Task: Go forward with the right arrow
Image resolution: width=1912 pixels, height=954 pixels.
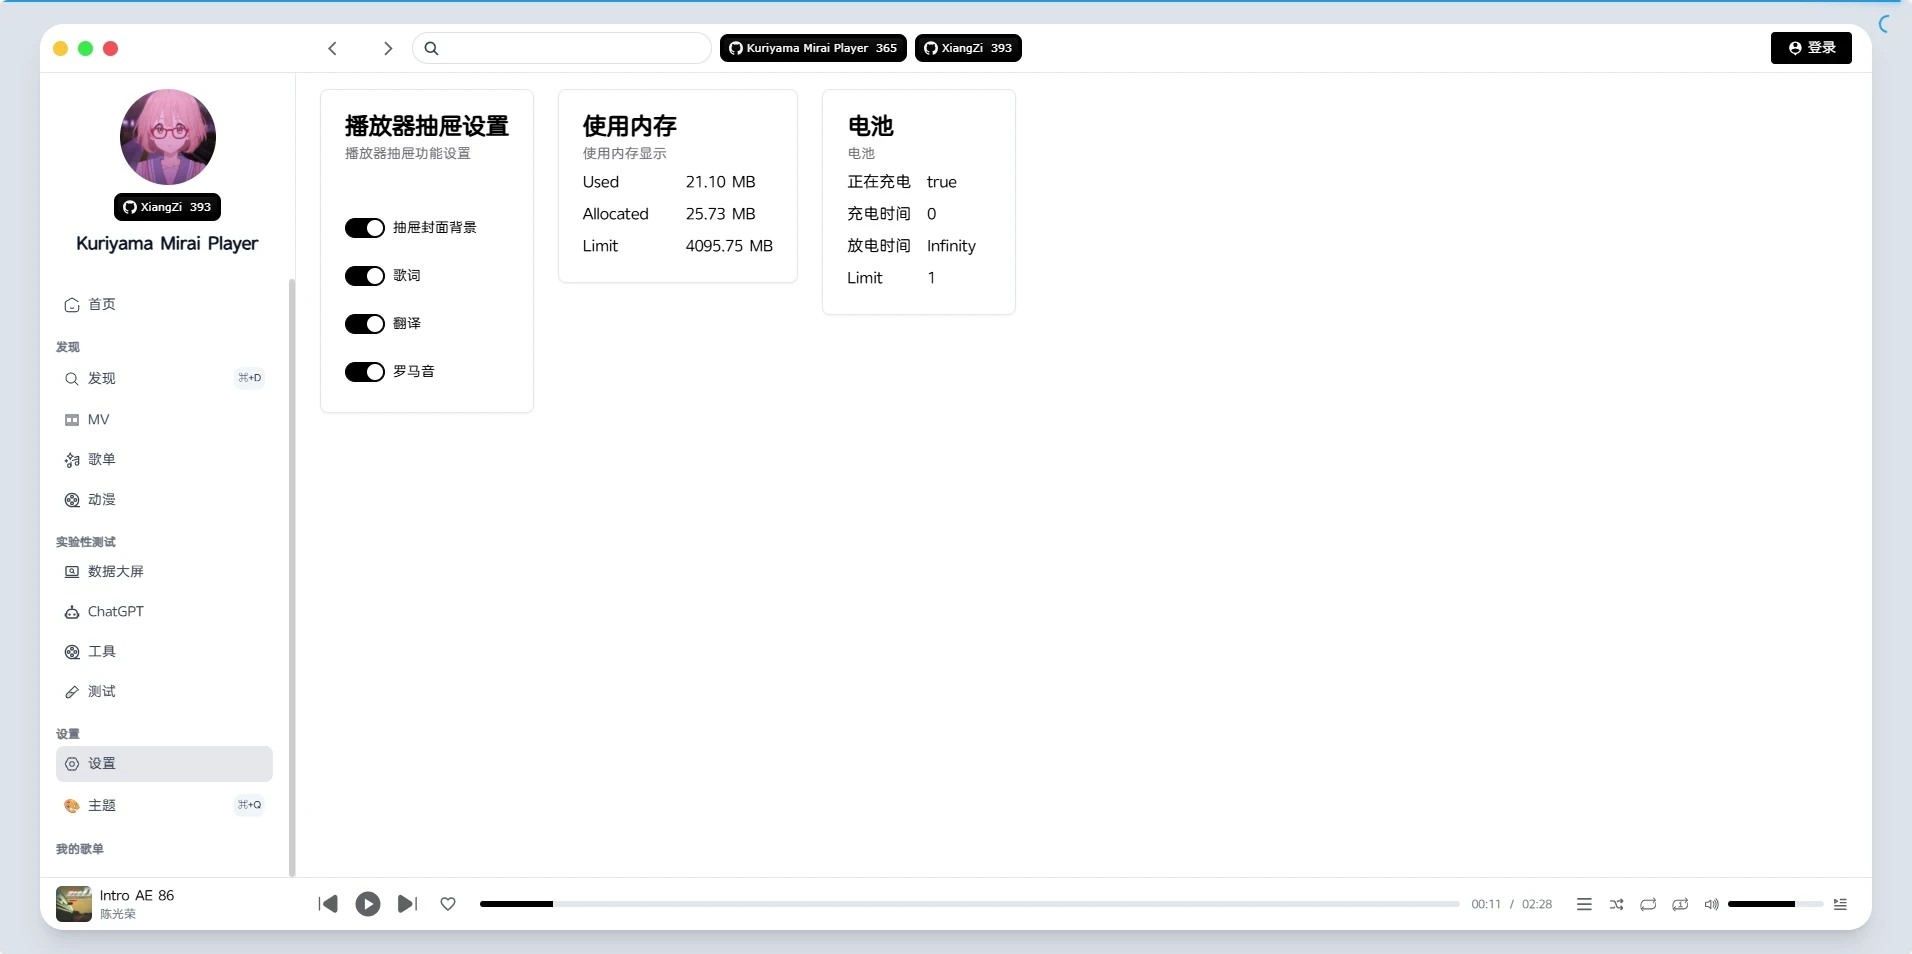Action: 388,48
